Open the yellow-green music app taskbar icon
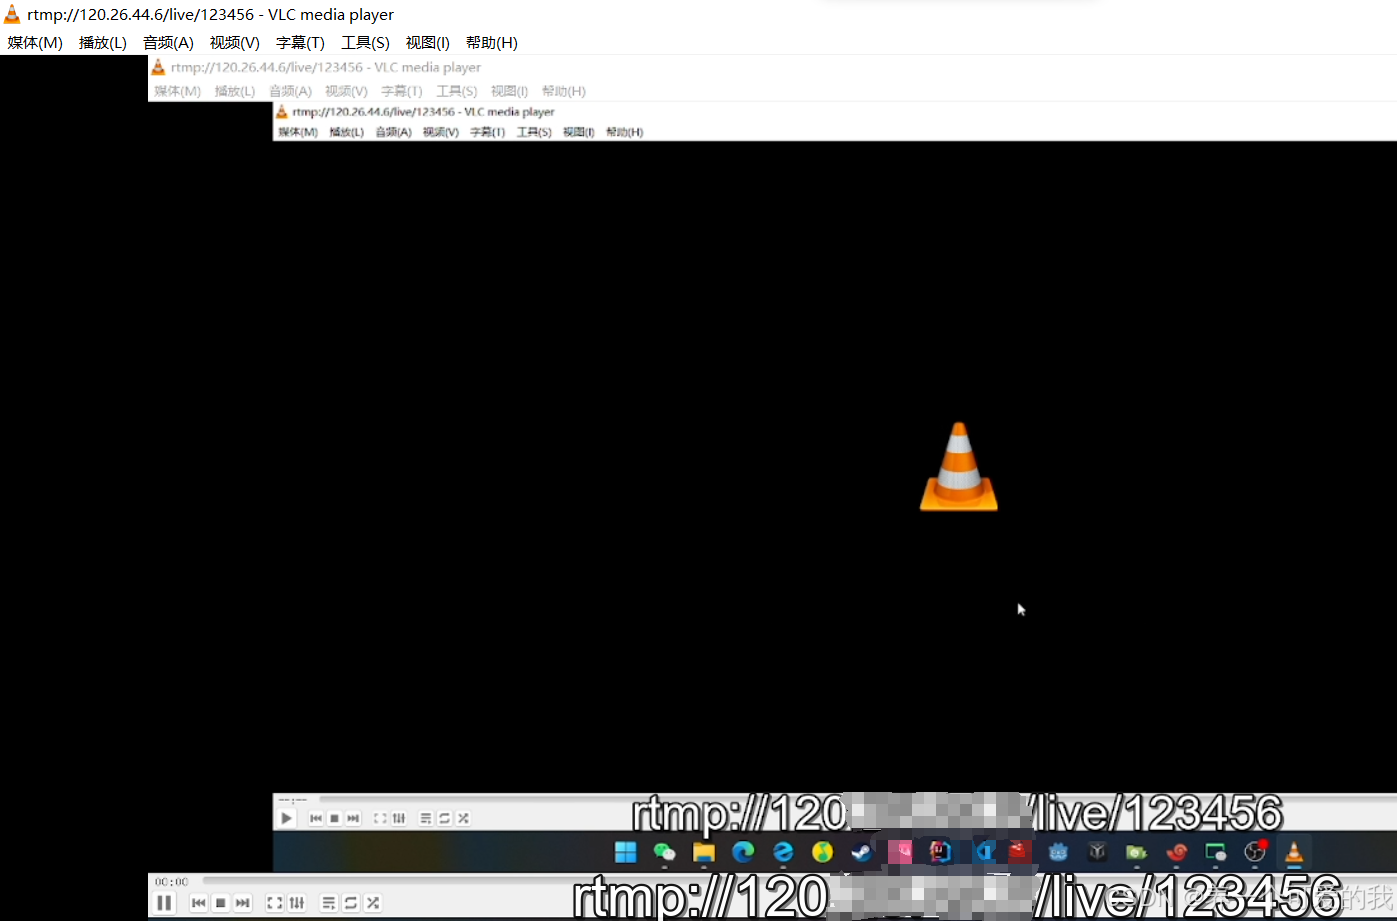This screenshot has width=1397, height=921. click(822, 852)
